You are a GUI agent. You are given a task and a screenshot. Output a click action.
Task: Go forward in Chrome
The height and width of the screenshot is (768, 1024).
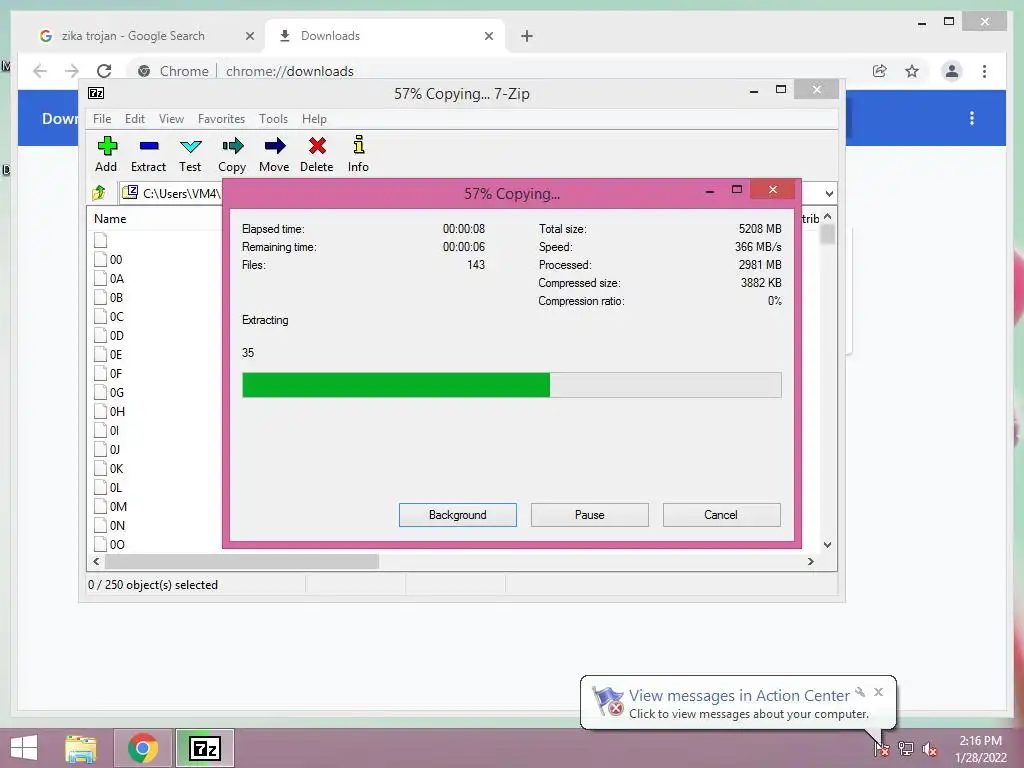click(72, 71)
